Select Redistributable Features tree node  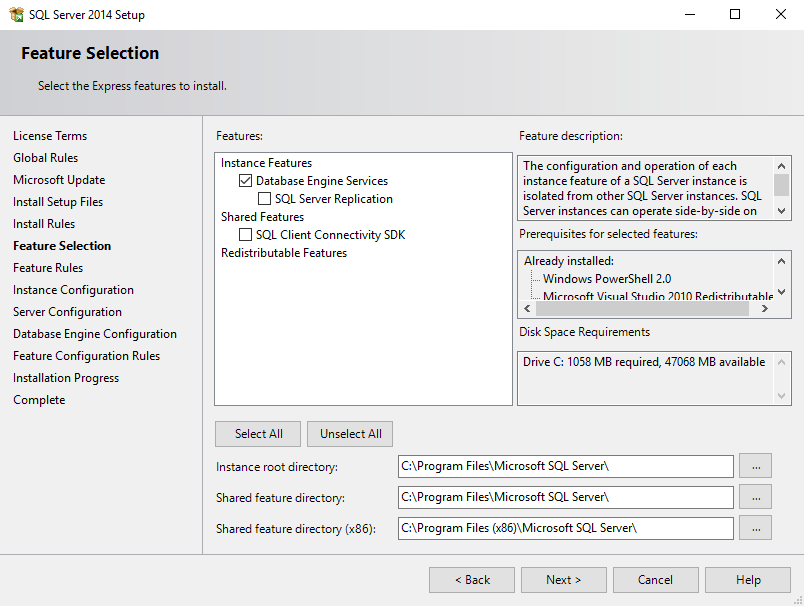[x=284, y=253]
